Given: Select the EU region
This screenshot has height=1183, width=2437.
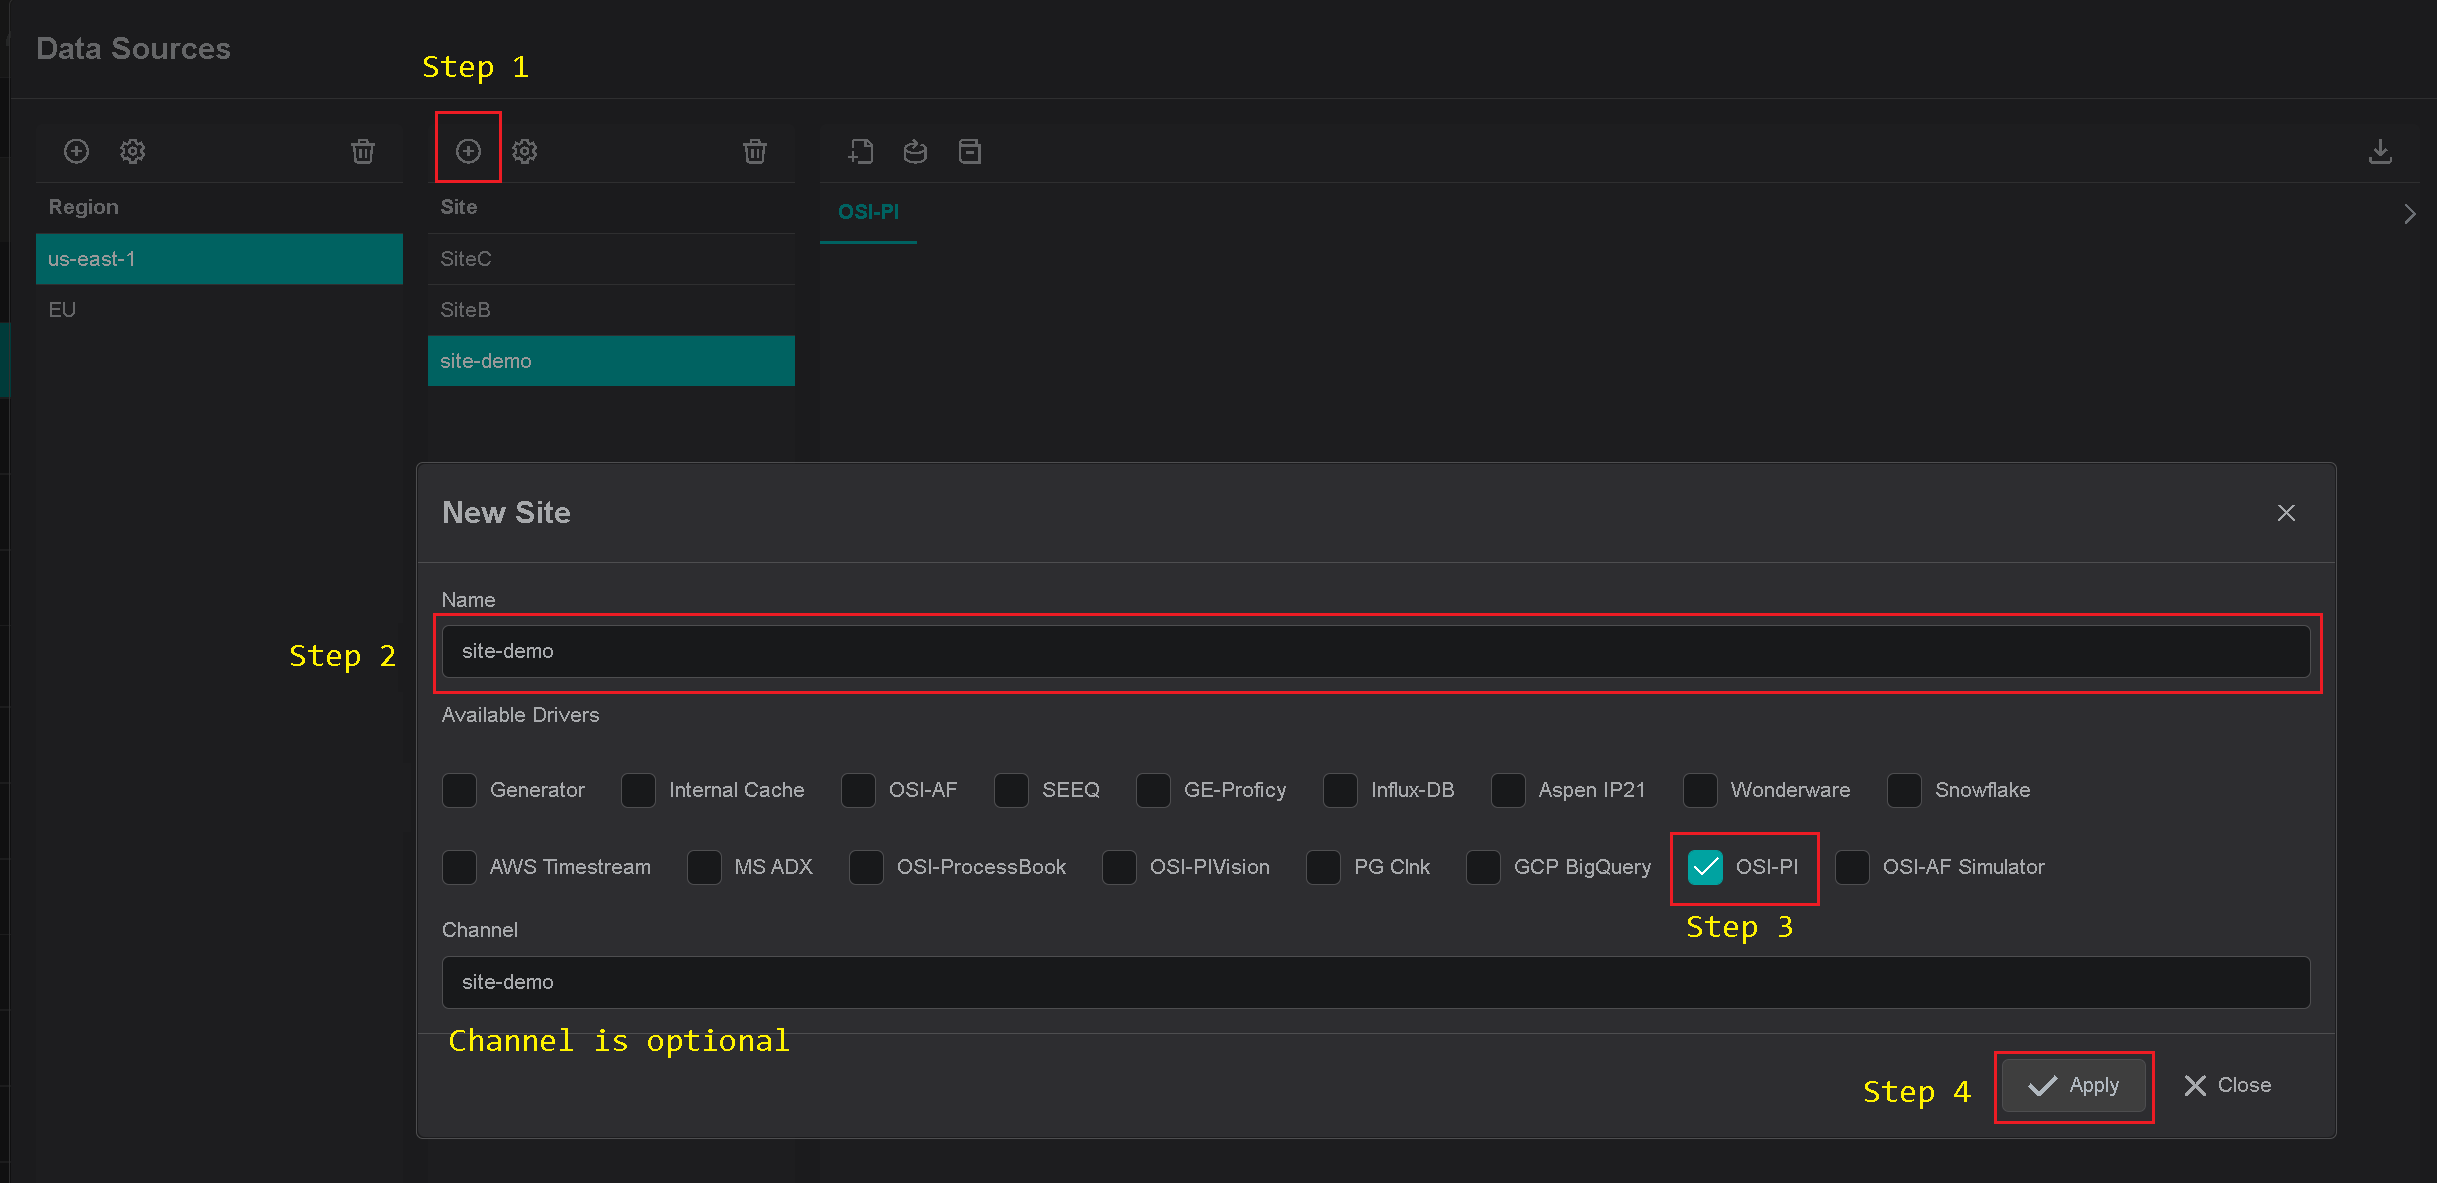Looking at the screenshot, I should (x=219, y=310).
